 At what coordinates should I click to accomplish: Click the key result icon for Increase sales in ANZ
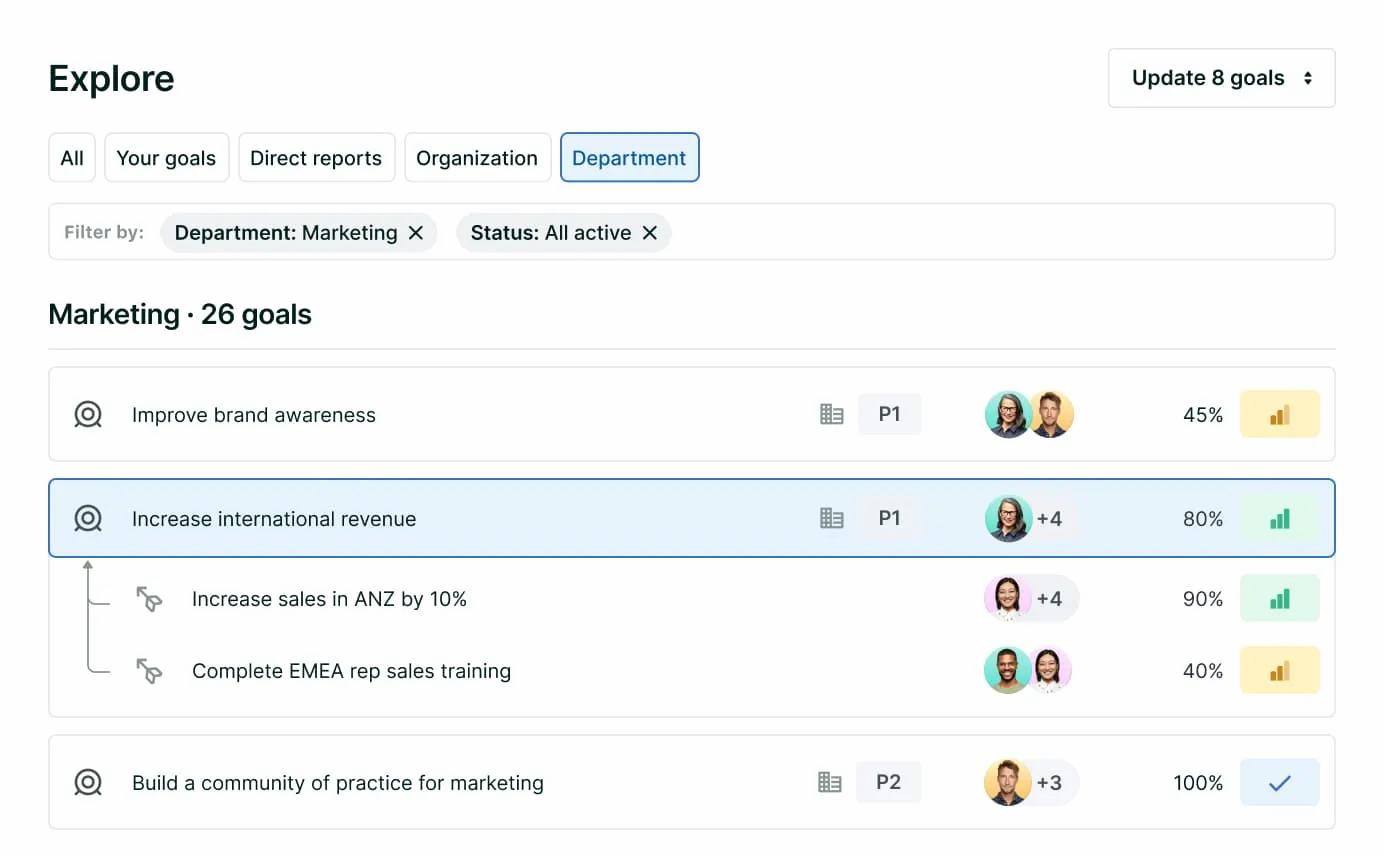coord(150,599)
